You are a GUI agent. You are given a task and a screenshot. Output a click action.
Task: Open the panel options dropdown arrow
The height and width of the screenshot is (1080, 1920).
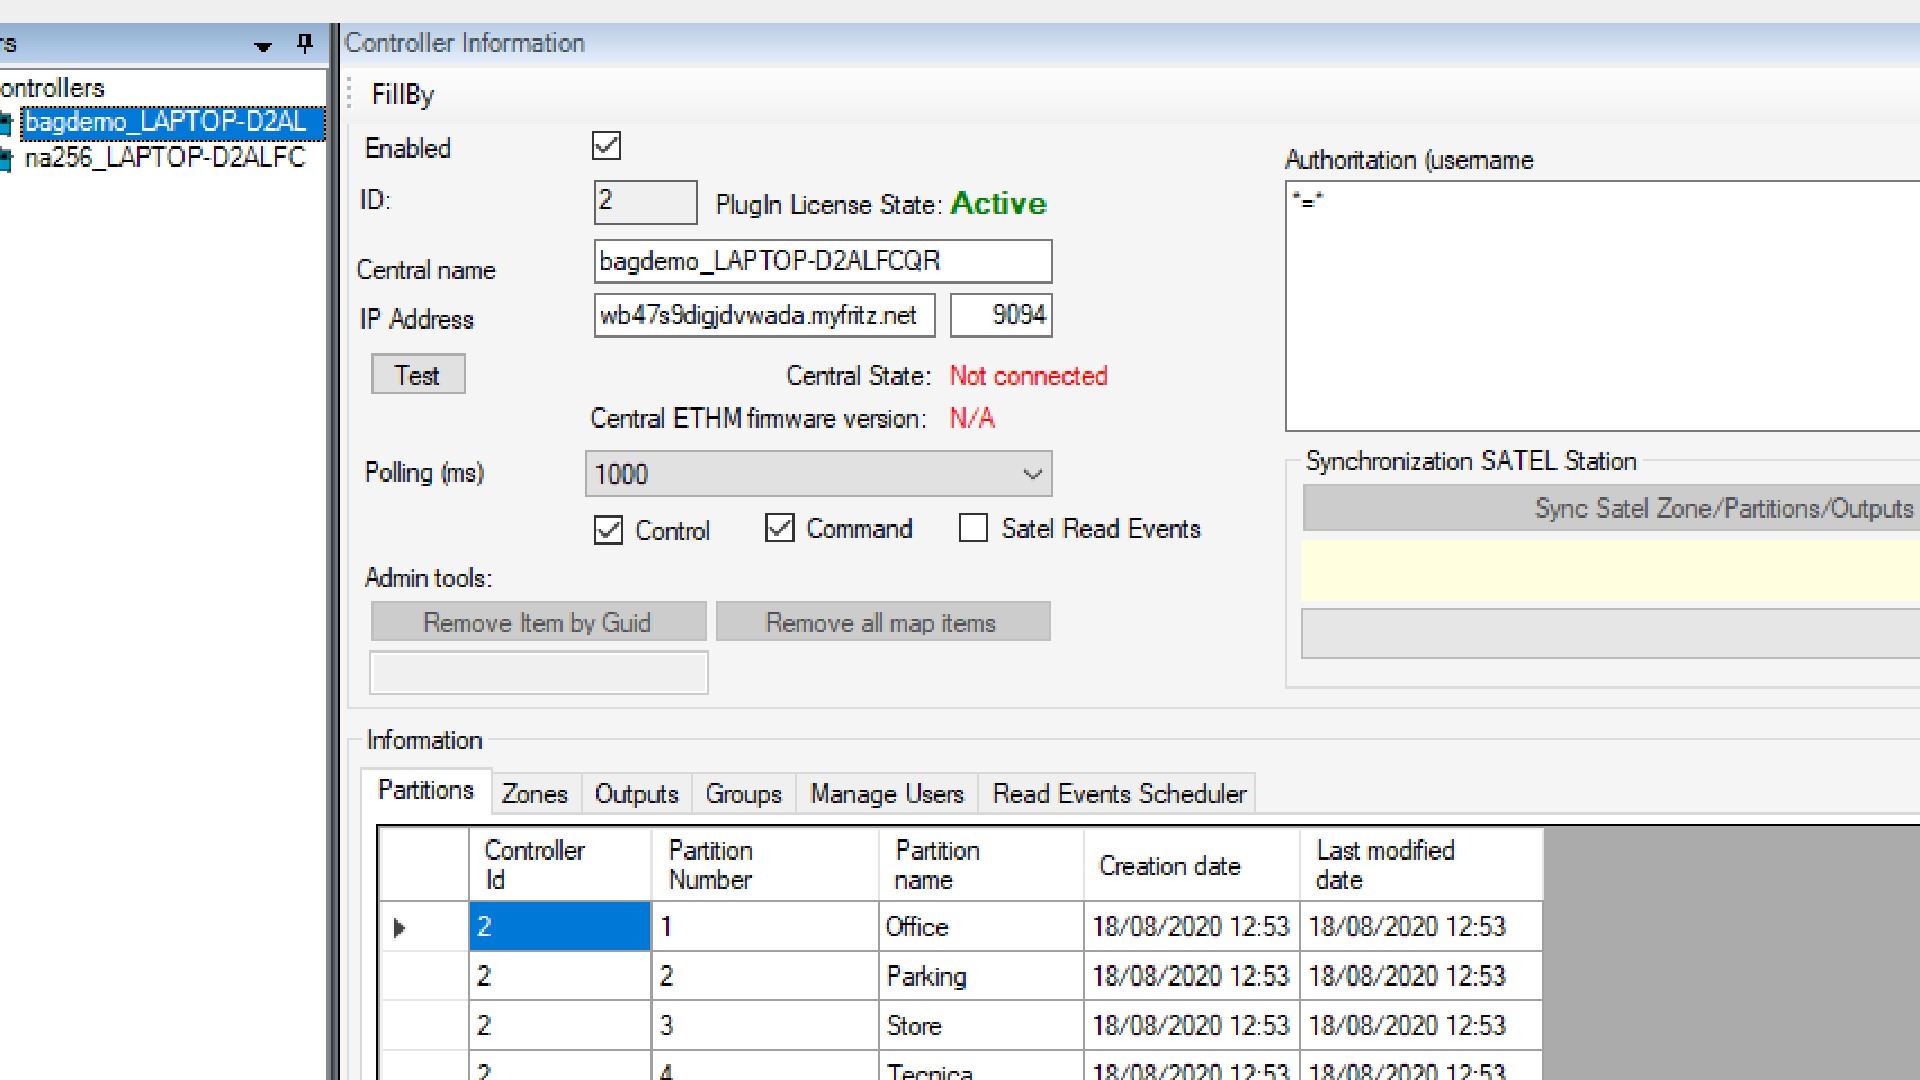(x=263, y=46)
